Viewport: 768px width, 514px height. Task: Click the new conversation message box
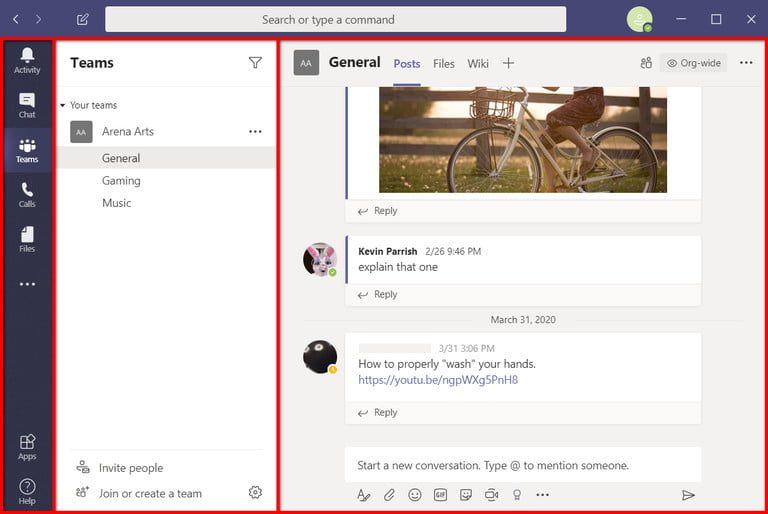pos(523,465)
